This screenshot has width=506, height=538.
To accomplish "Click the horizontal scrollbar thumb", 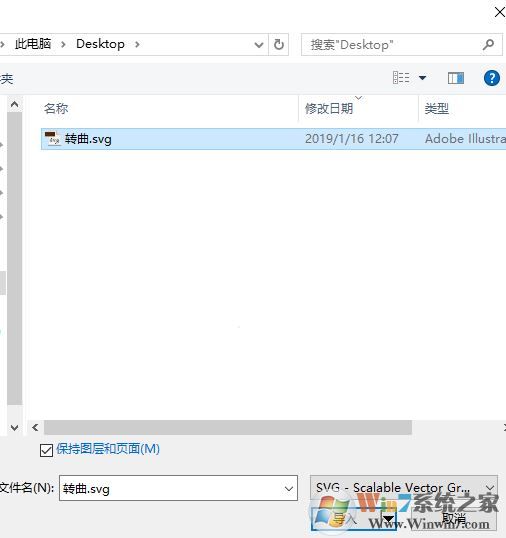I will tap(228, 428).
